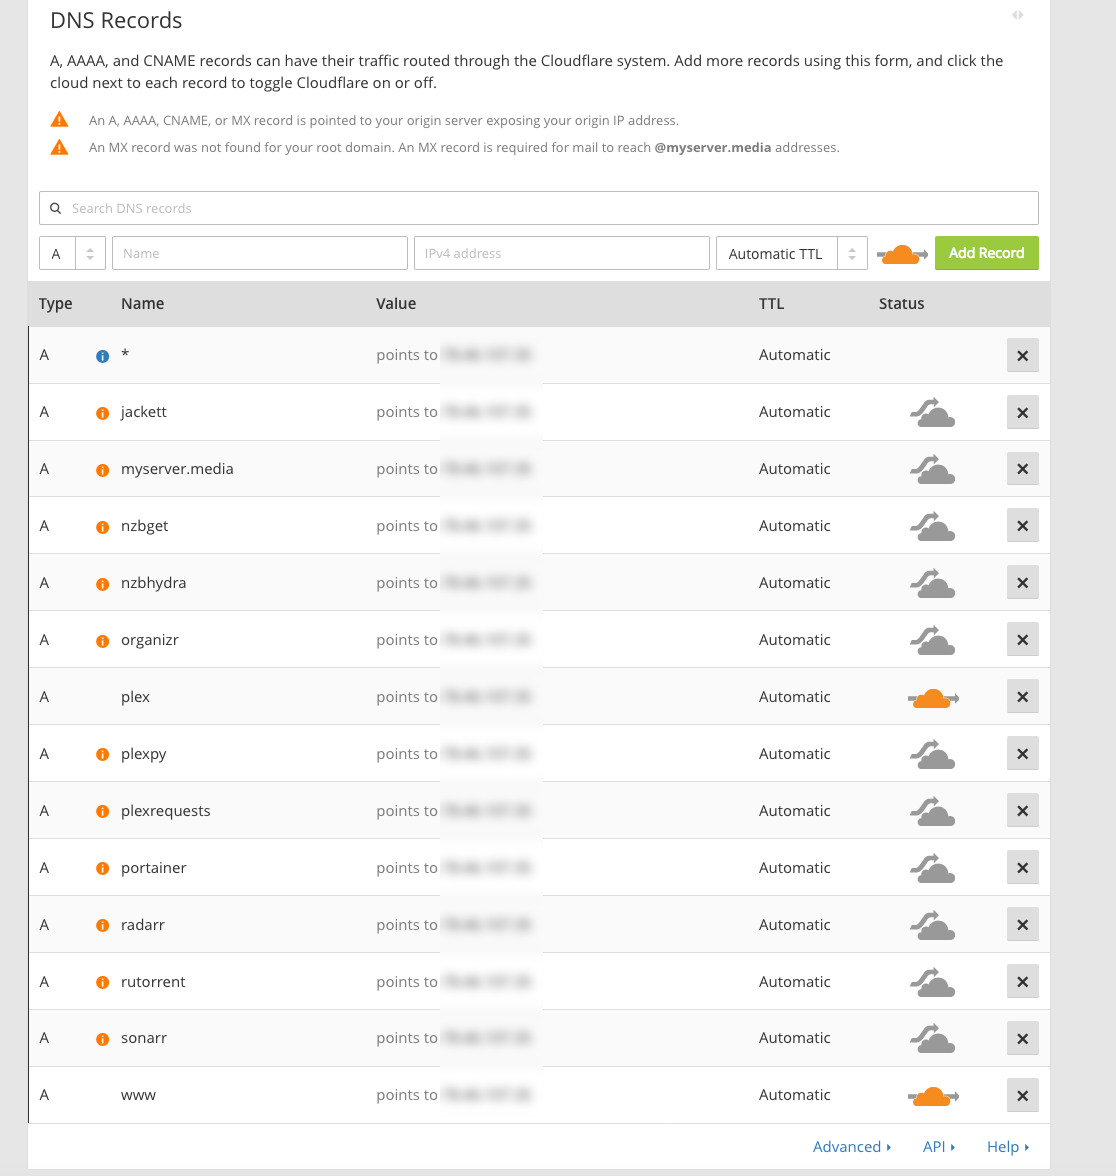The image size is (1116, 1176).
Task: Toggle Cloudflare proxy cloud for jackett
Action: (933, 412)
